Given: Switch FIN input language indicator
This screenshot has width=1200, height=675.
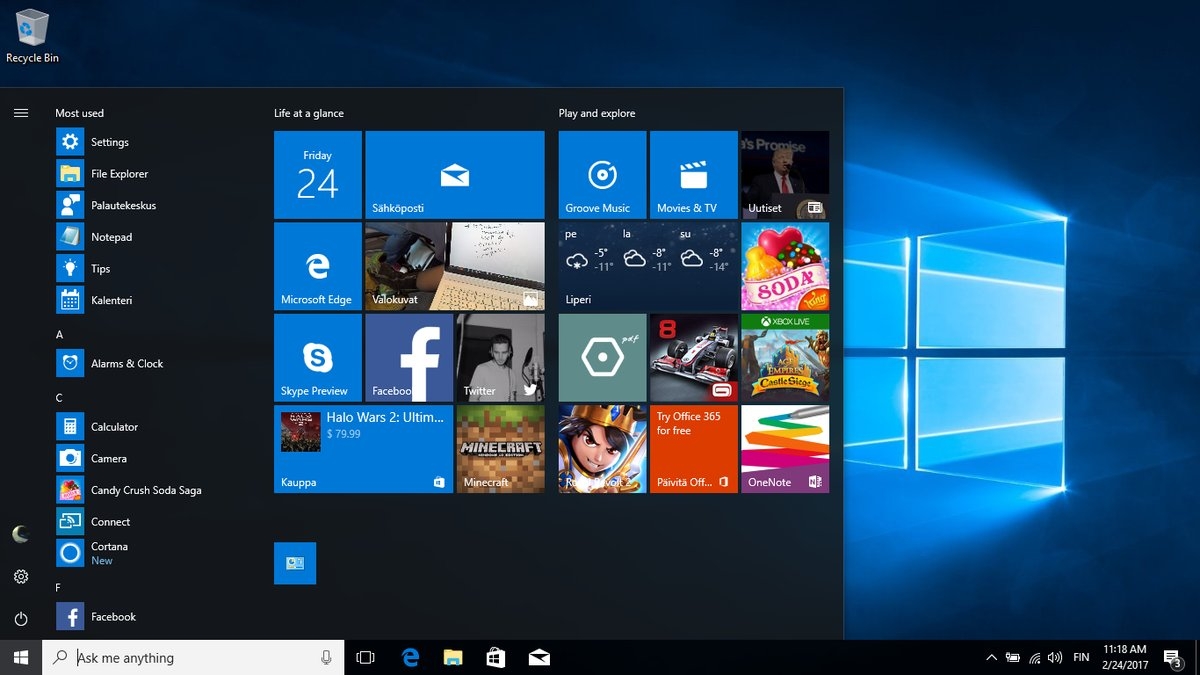Looking at the screenshot, I should point(1081,657).
